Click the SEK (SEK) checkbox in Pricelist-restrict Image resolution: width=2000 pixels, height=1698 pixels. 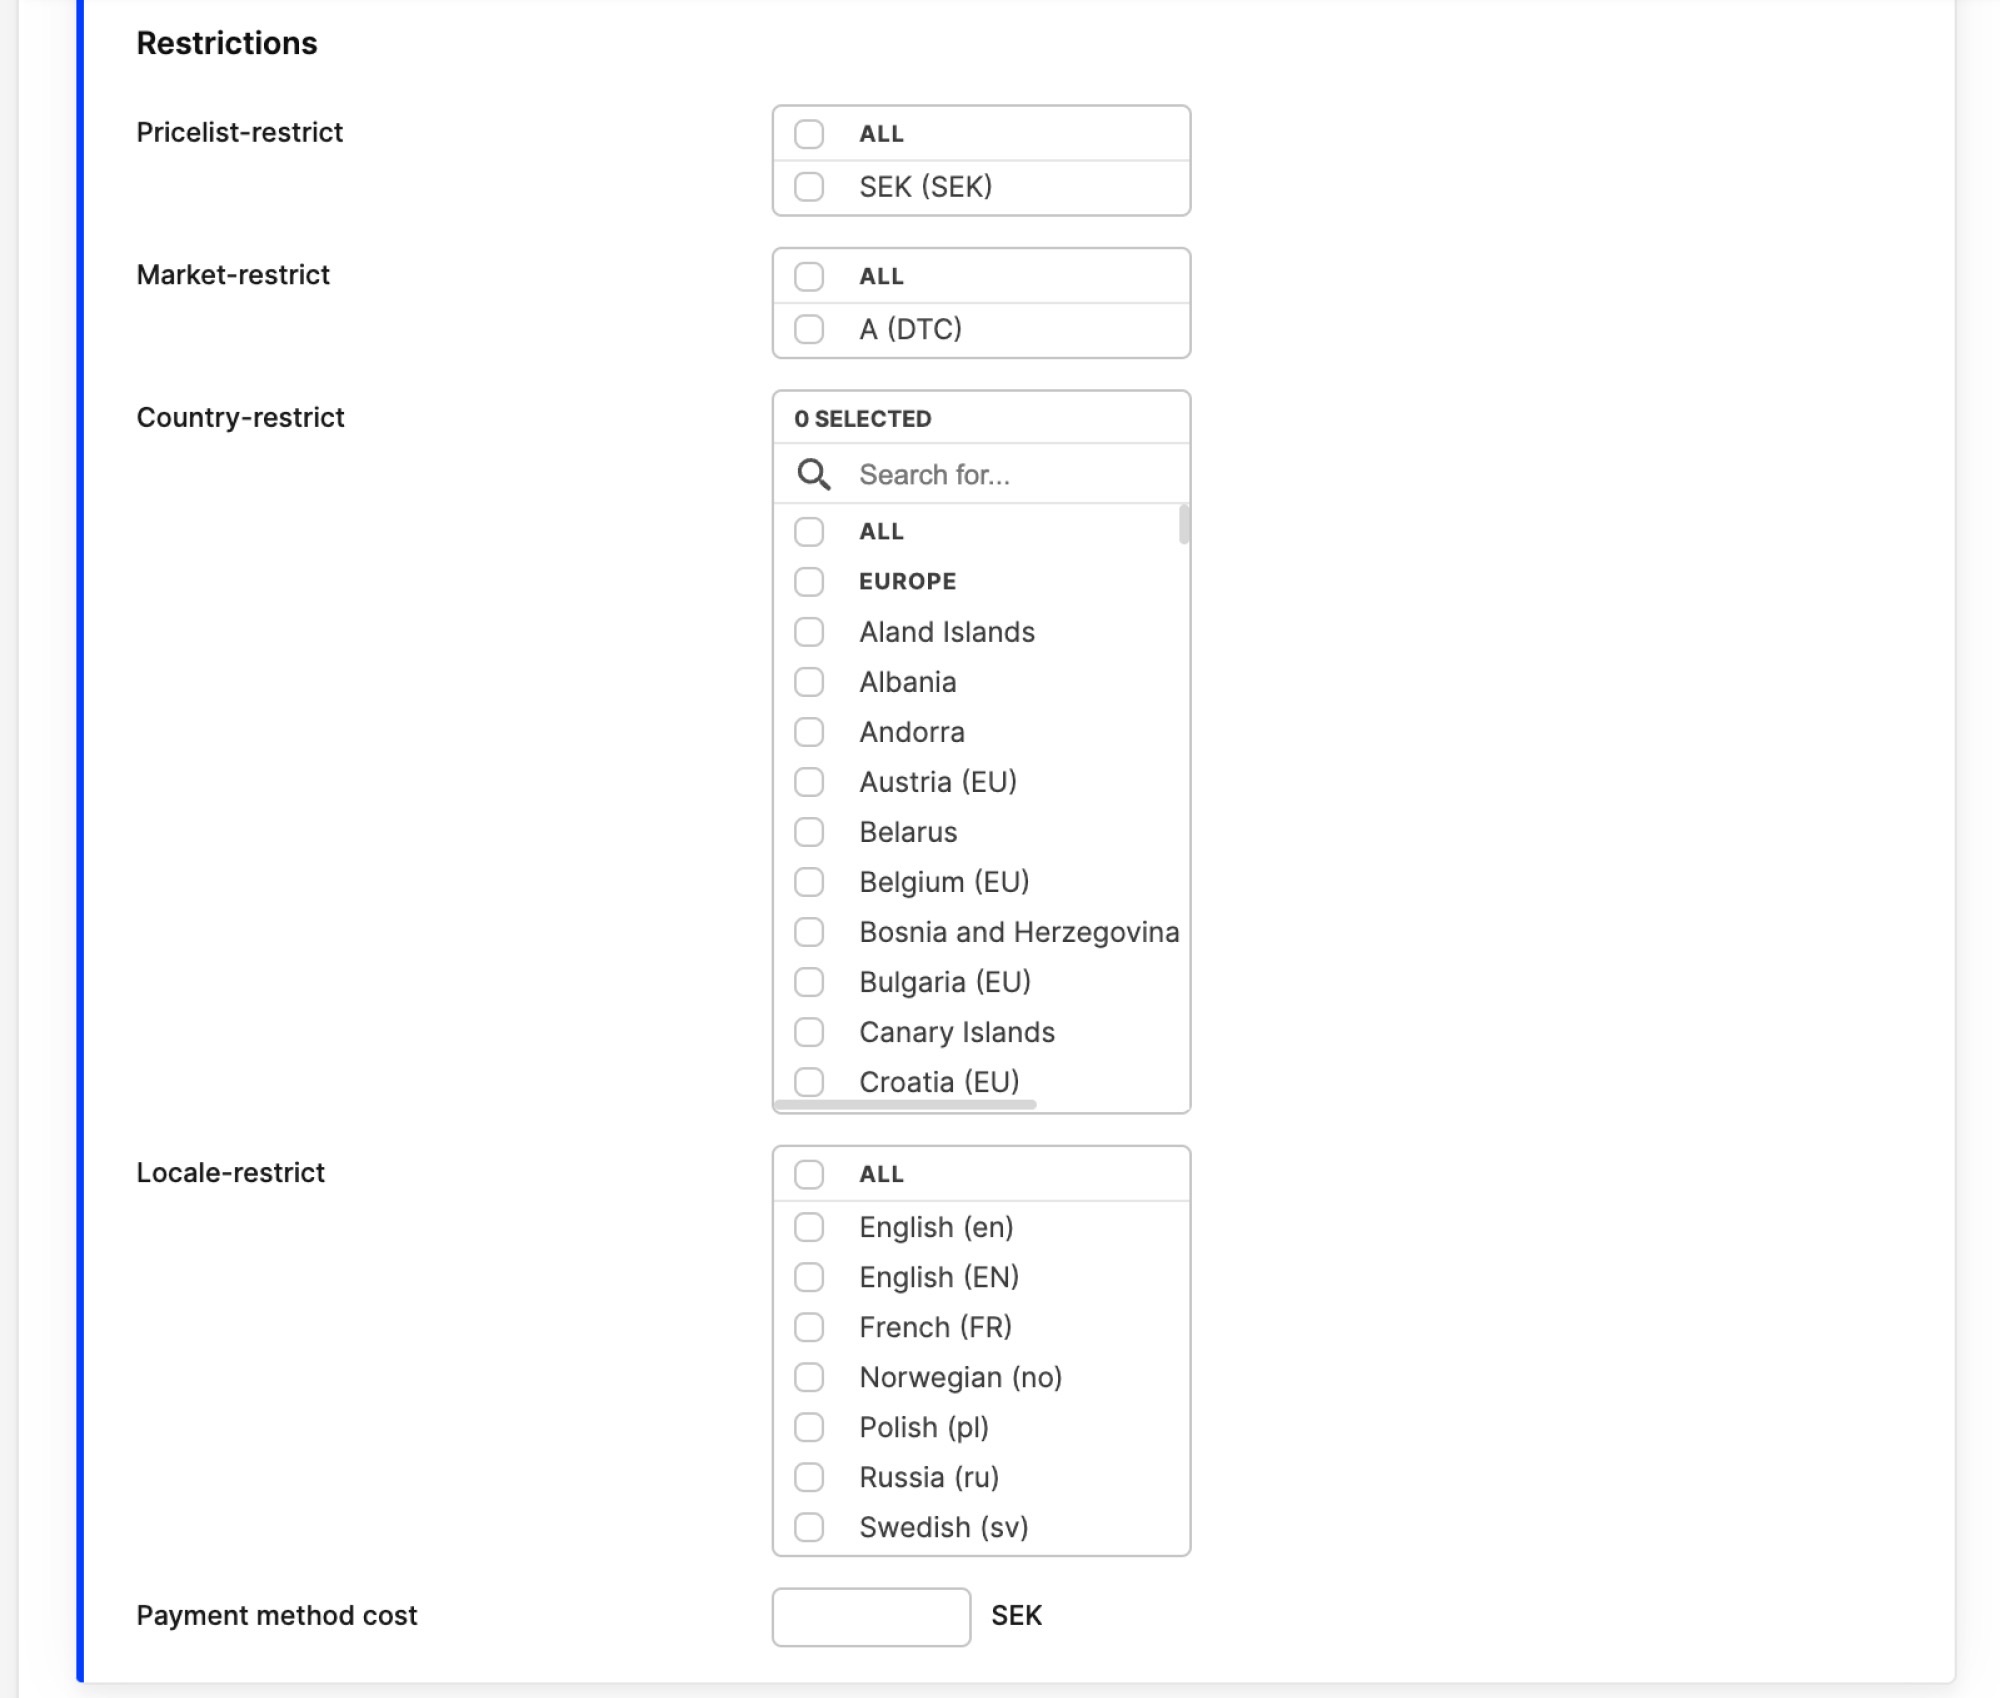pos(809,185)
